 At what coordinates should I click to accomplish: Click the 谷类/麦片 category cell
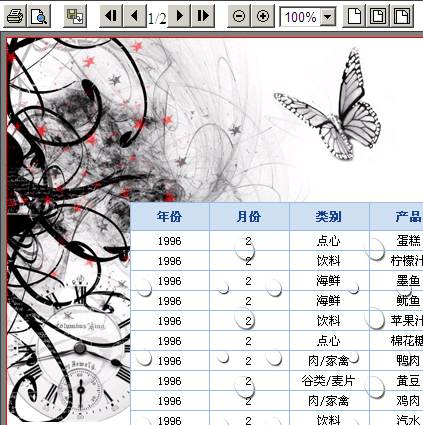coord(329,380)
